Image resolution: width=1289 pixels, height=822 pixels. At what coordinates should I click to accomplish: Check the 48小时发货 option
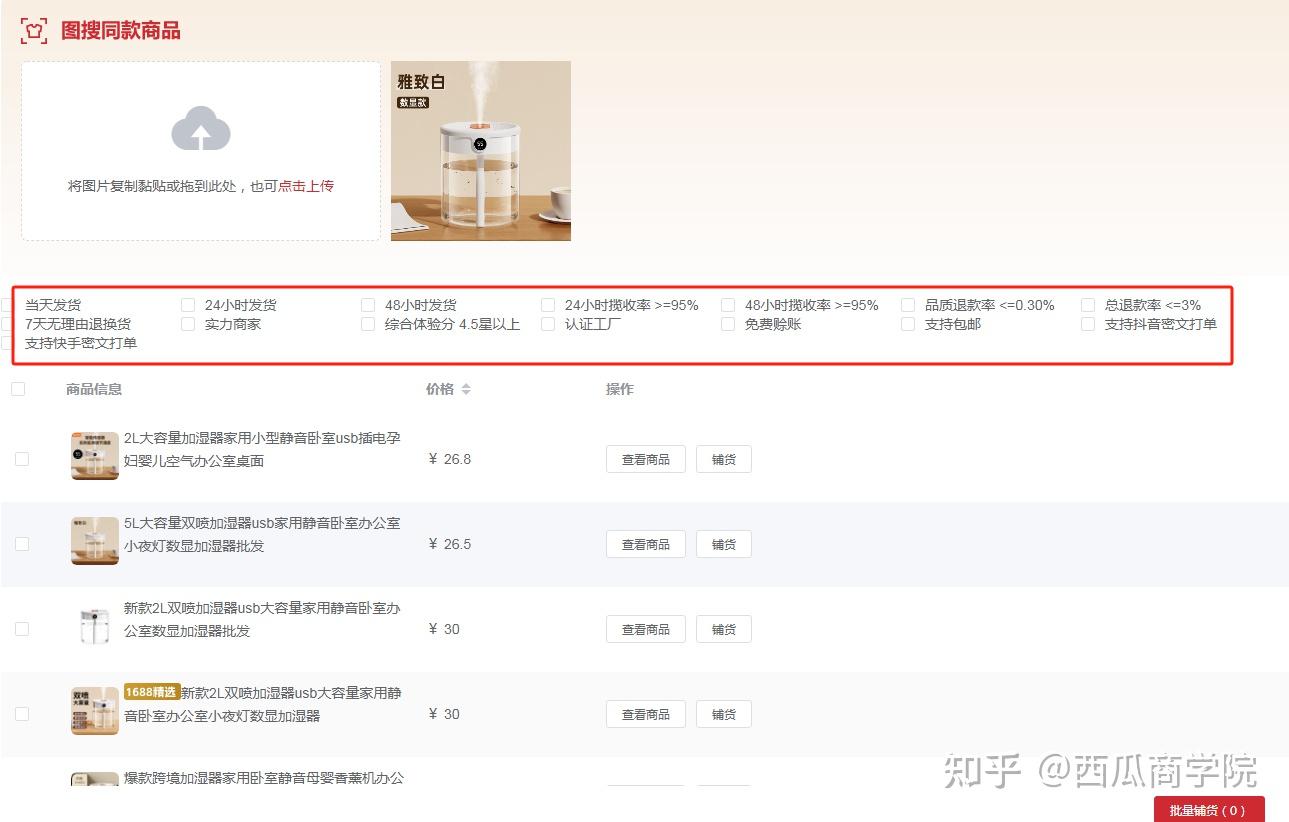pos(367,304)
